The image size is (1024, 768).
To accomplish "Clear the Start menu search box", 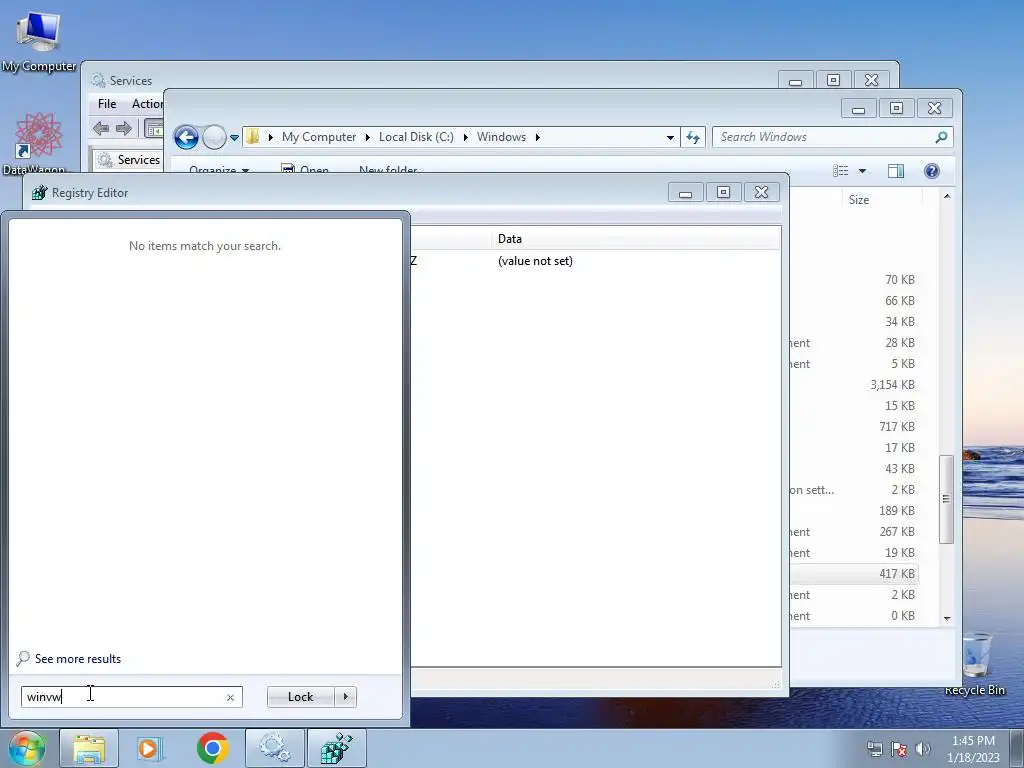I will 231,697.
